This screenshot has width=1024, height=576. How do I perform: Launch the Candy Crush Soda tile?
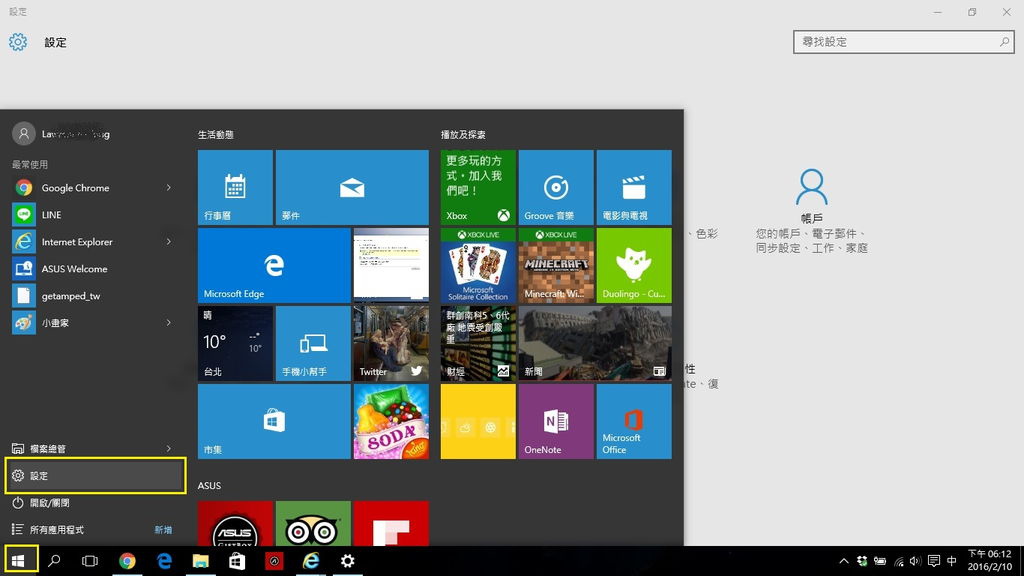[391, 421]
